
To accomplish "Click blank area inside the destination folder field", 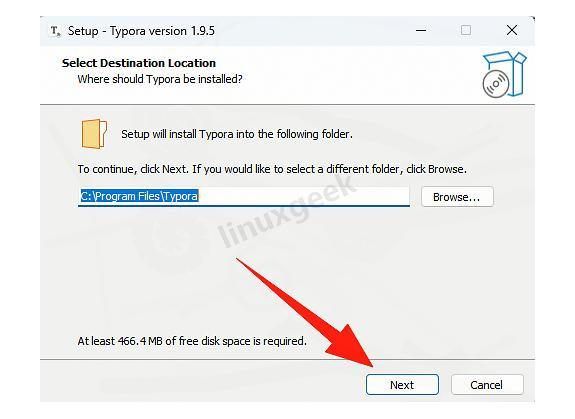I will [x=304, y=196].
